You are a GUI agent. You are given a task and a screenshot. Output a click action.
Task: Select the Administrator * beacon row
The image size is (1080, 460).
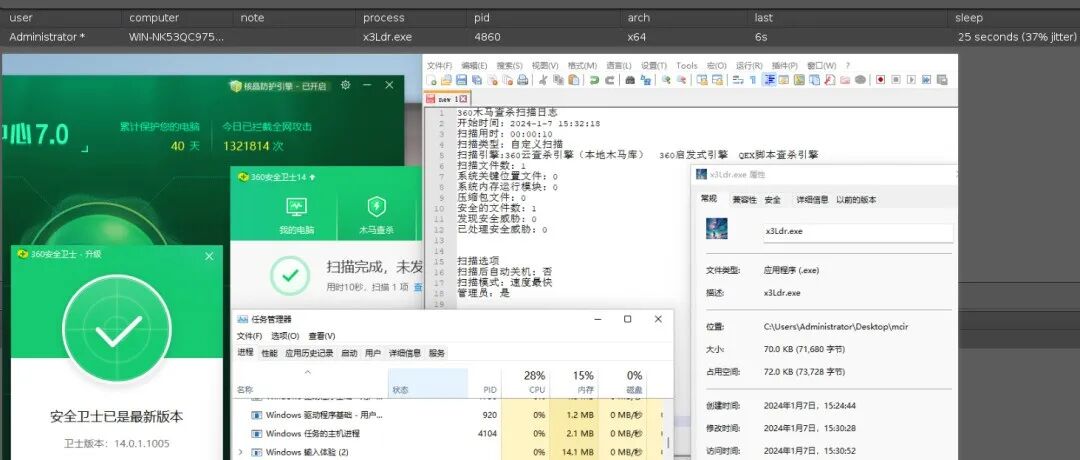coord(540,37)
